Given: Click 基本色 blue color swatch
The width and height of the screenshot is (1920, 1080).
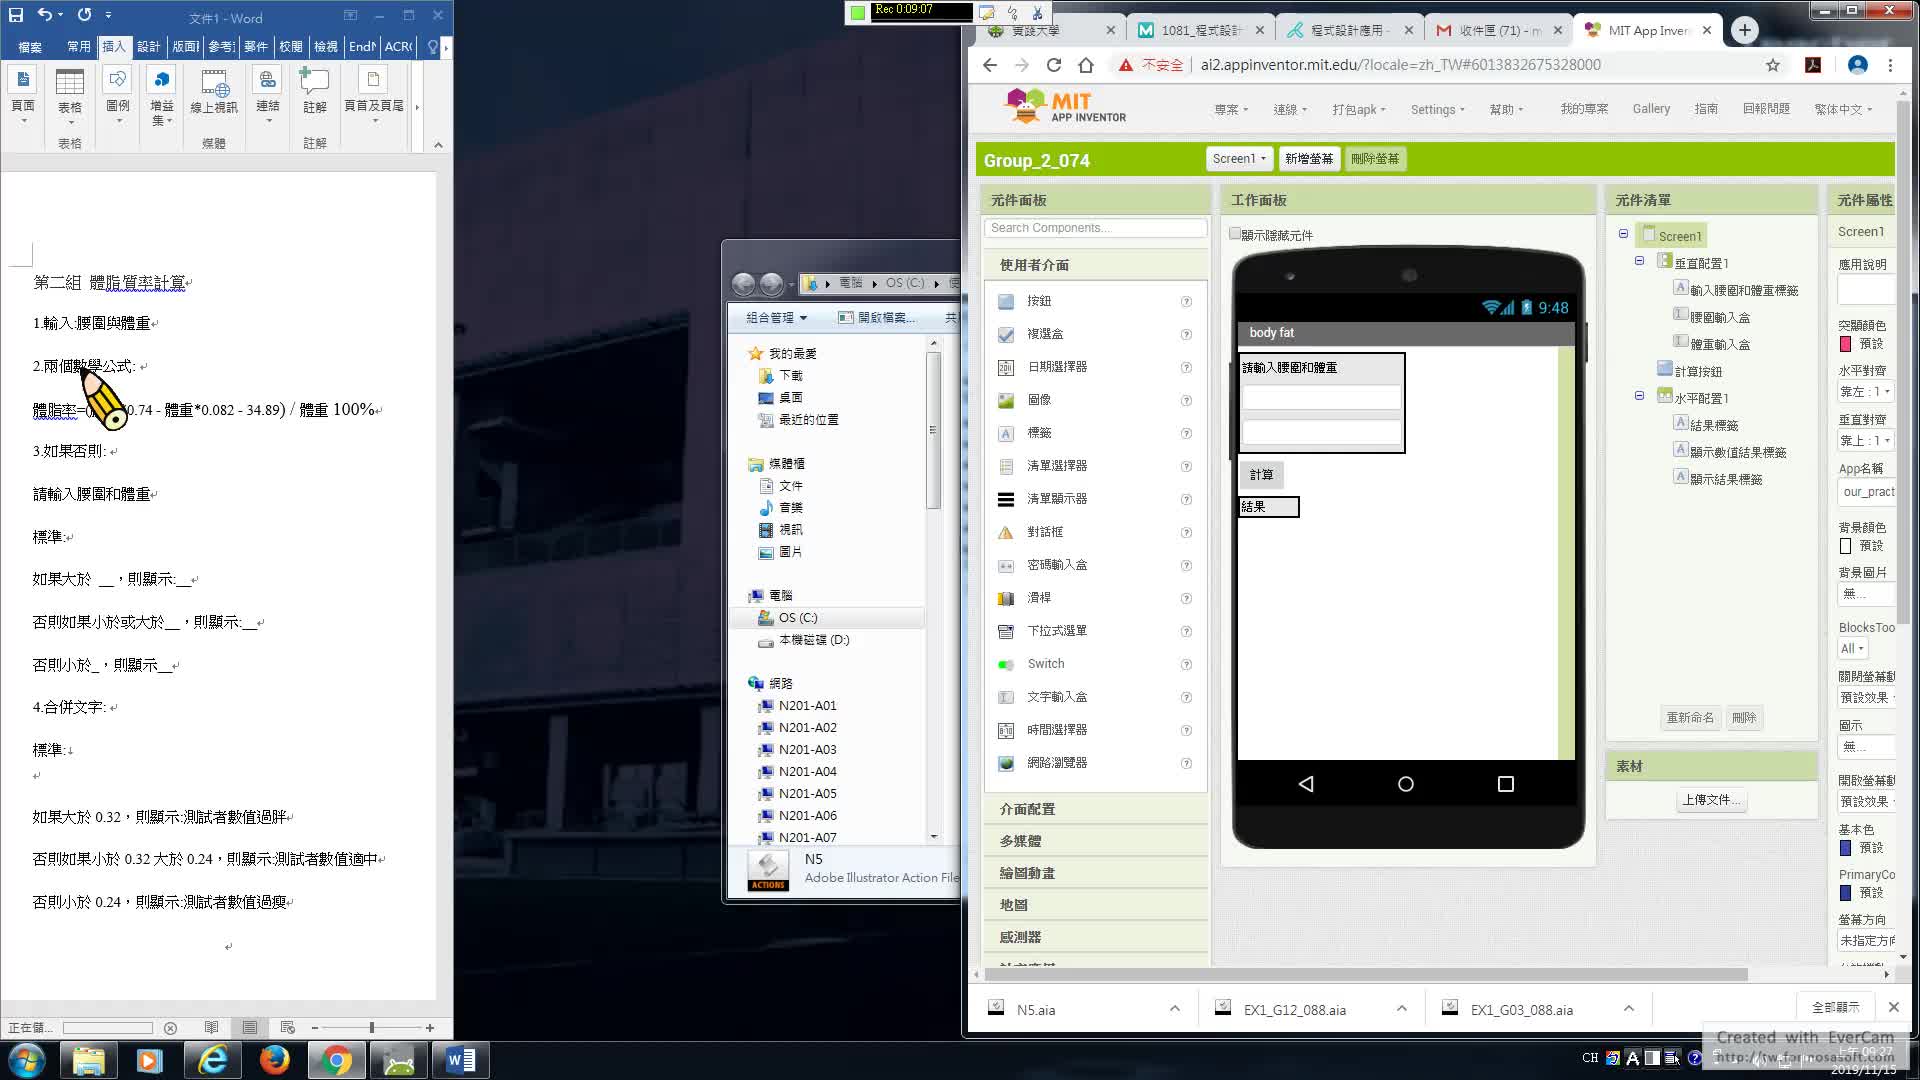Looking at the screenshot, I should click(x=1846, y=848).
